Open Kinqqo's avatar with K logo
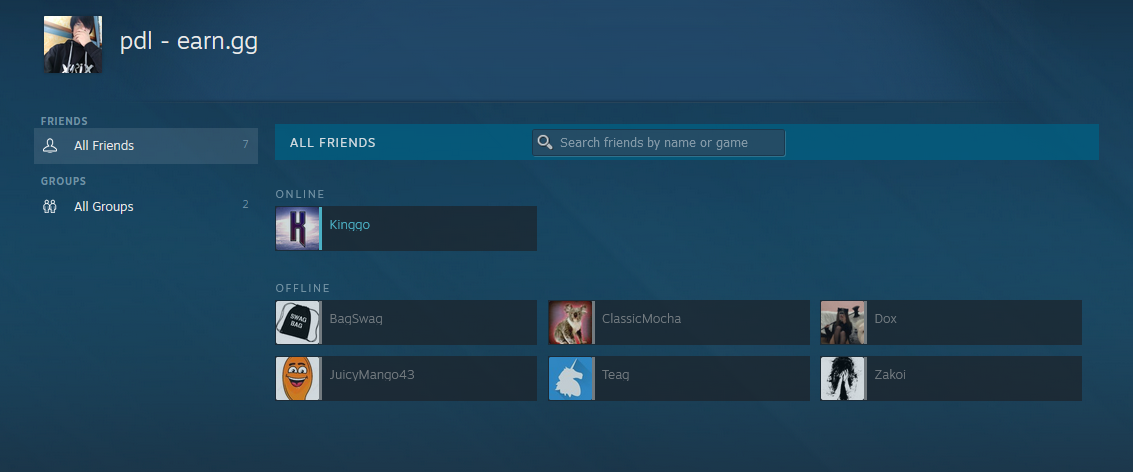 (298, 228)
